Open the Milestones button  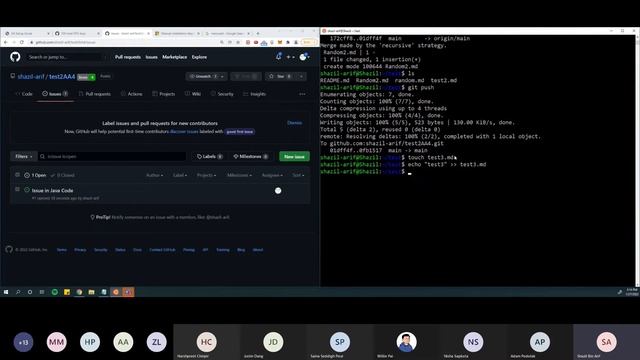pos(251,156)
